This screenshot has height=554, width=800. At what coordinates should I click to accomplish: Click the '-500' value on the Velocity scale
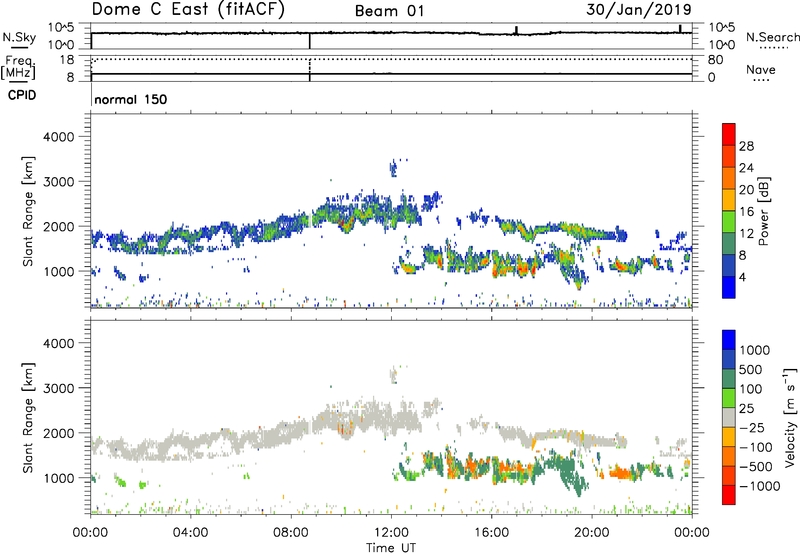click(756, 466)
